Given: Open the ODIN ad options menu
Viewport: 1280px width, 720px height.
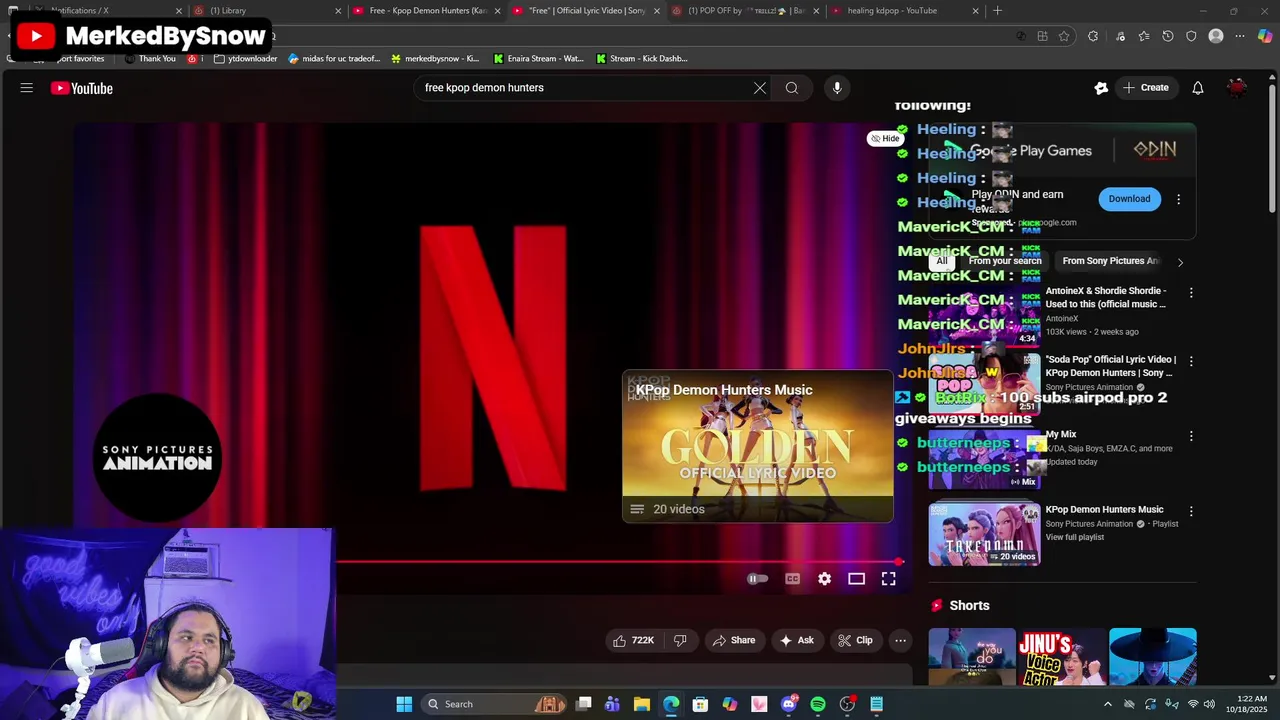Looking at the screenshot, I should pyautogui.click(x=1178, y=199).
